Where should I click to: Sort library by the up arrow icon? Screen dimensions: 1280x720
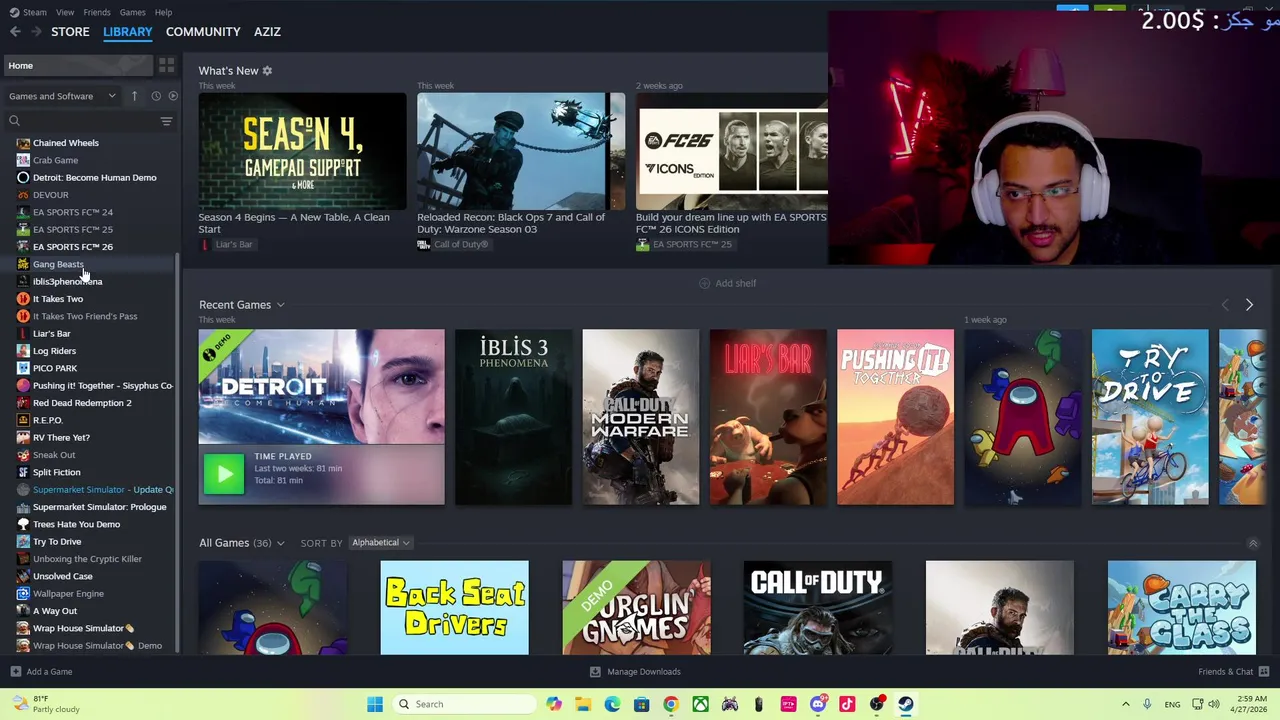(134, 96)
